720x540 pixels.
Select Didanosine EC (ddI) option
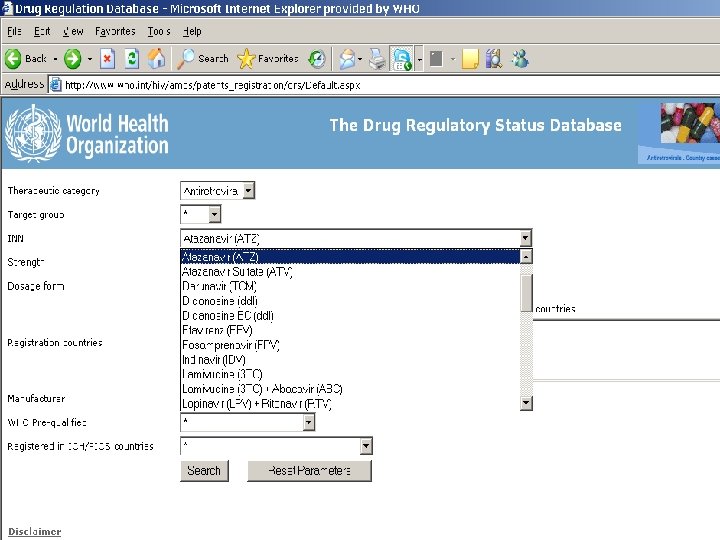point(350,315)
